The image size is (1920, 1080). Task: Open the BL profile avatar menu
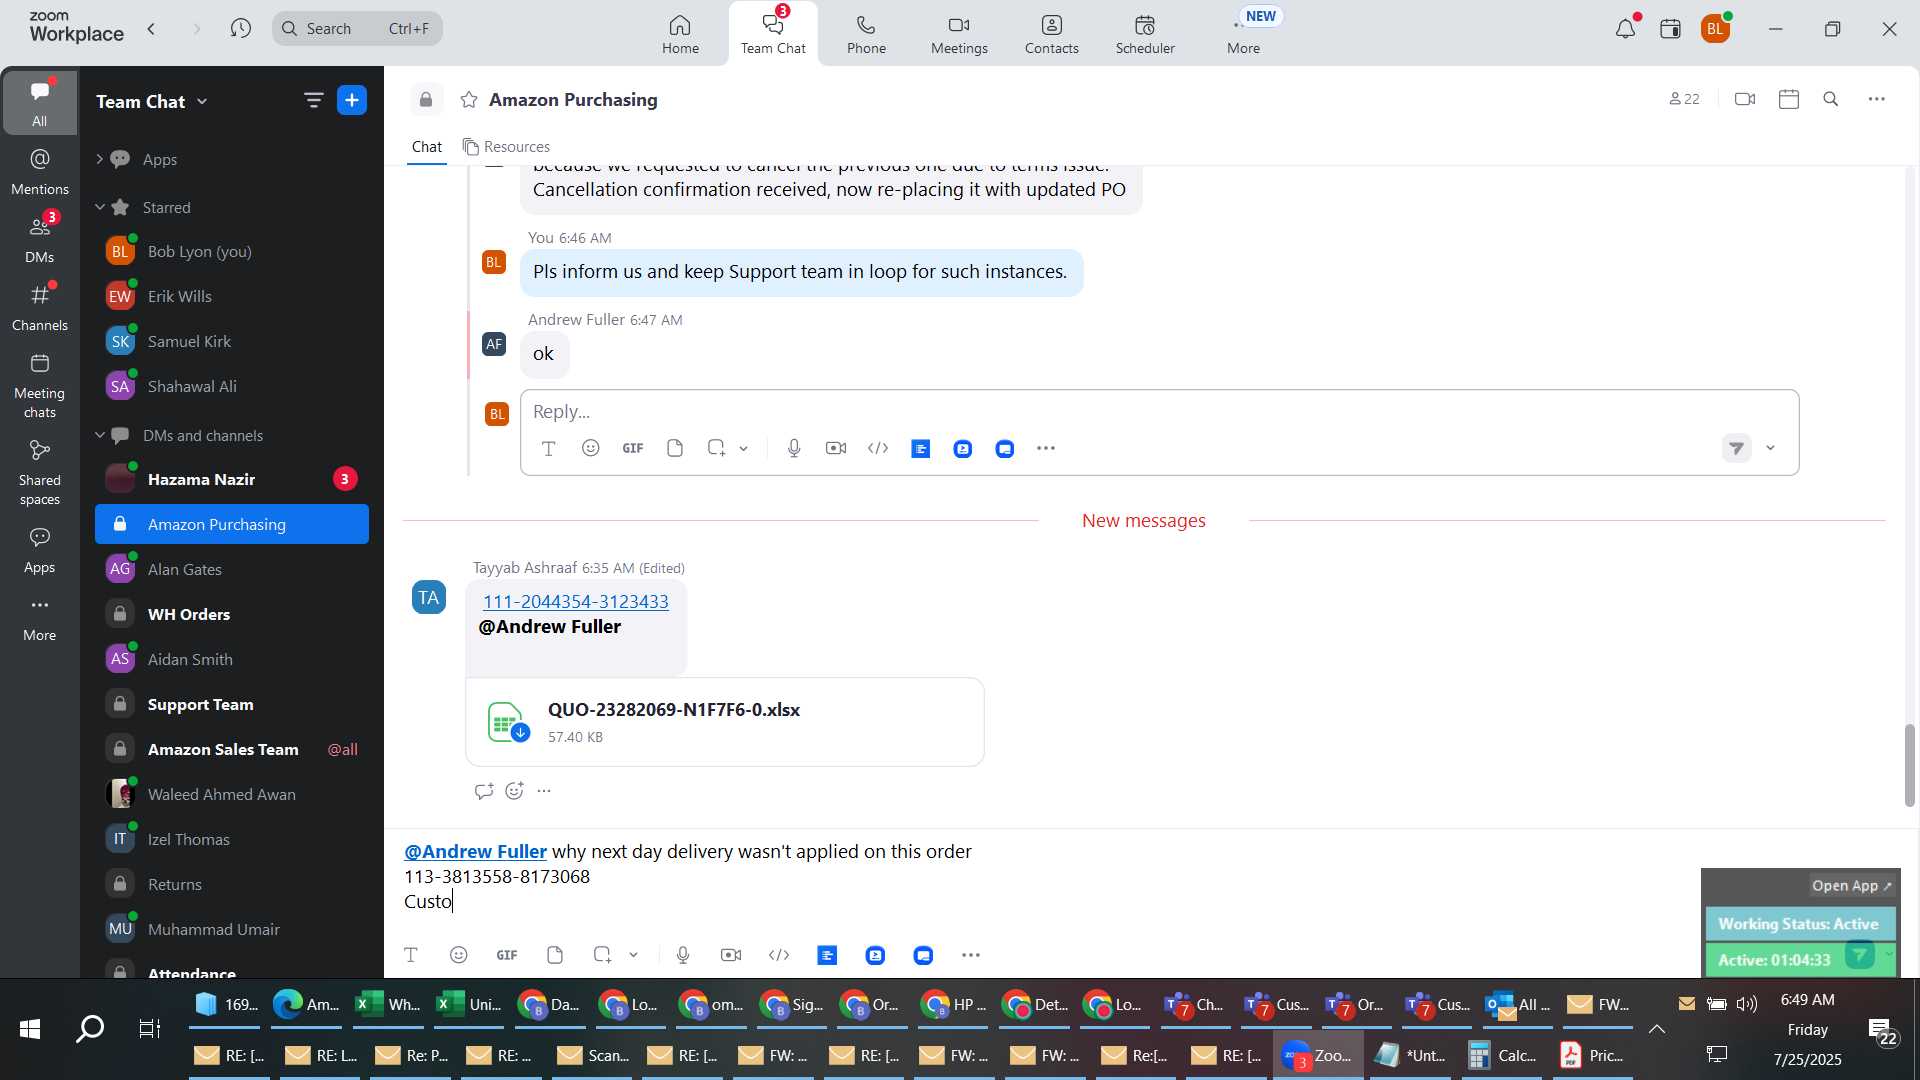(x=1716, y=29)
